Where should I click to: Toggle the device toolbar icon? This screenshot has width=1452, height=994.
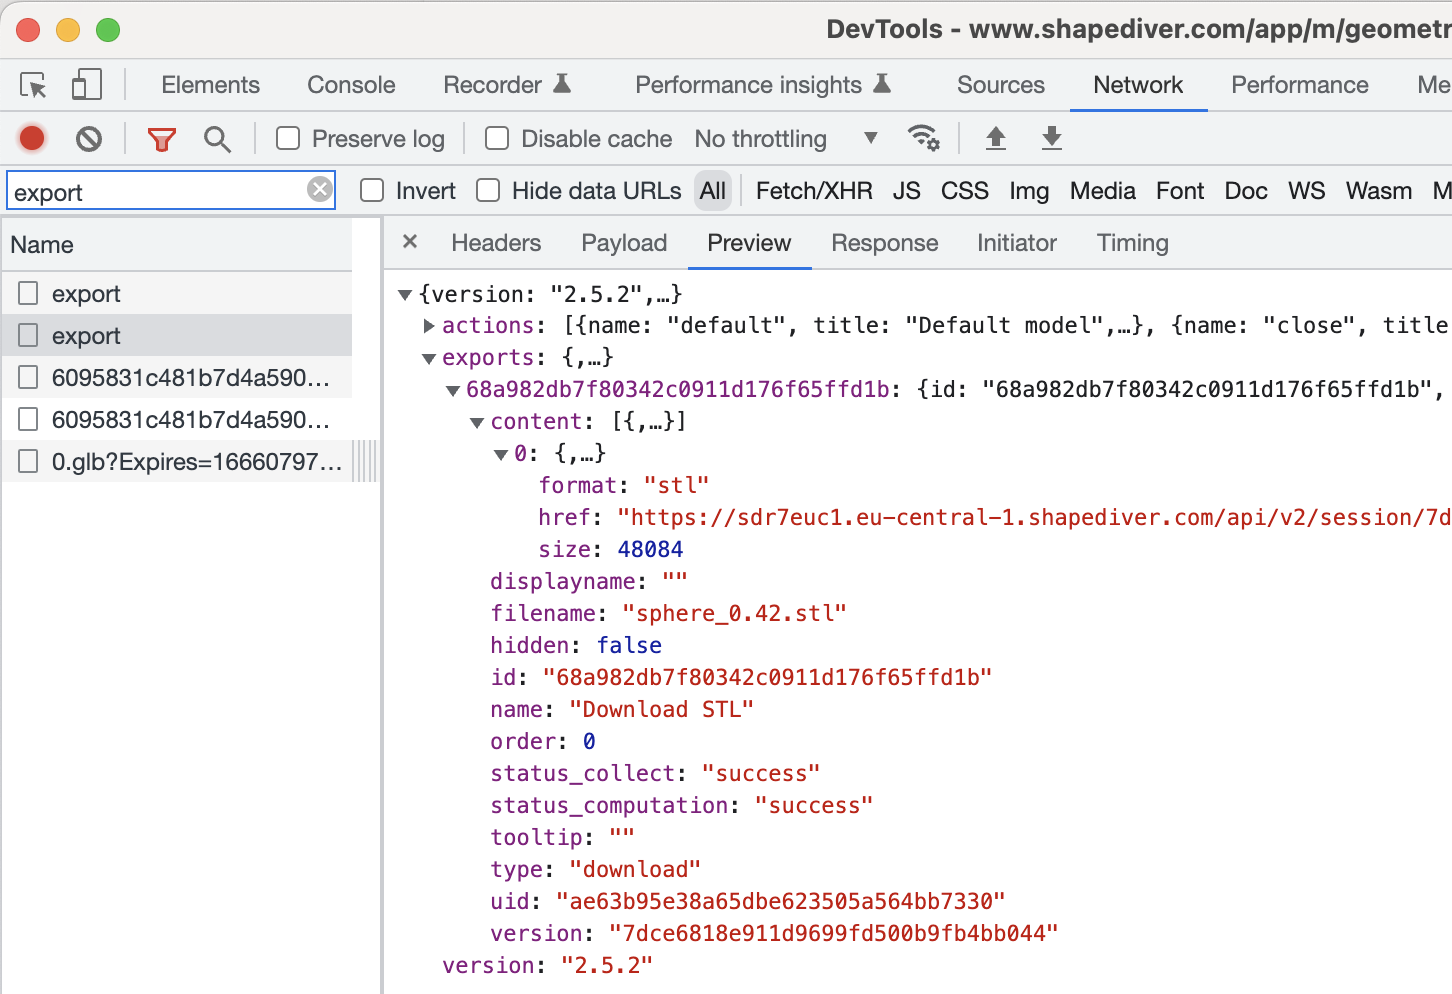coord(87,85)
